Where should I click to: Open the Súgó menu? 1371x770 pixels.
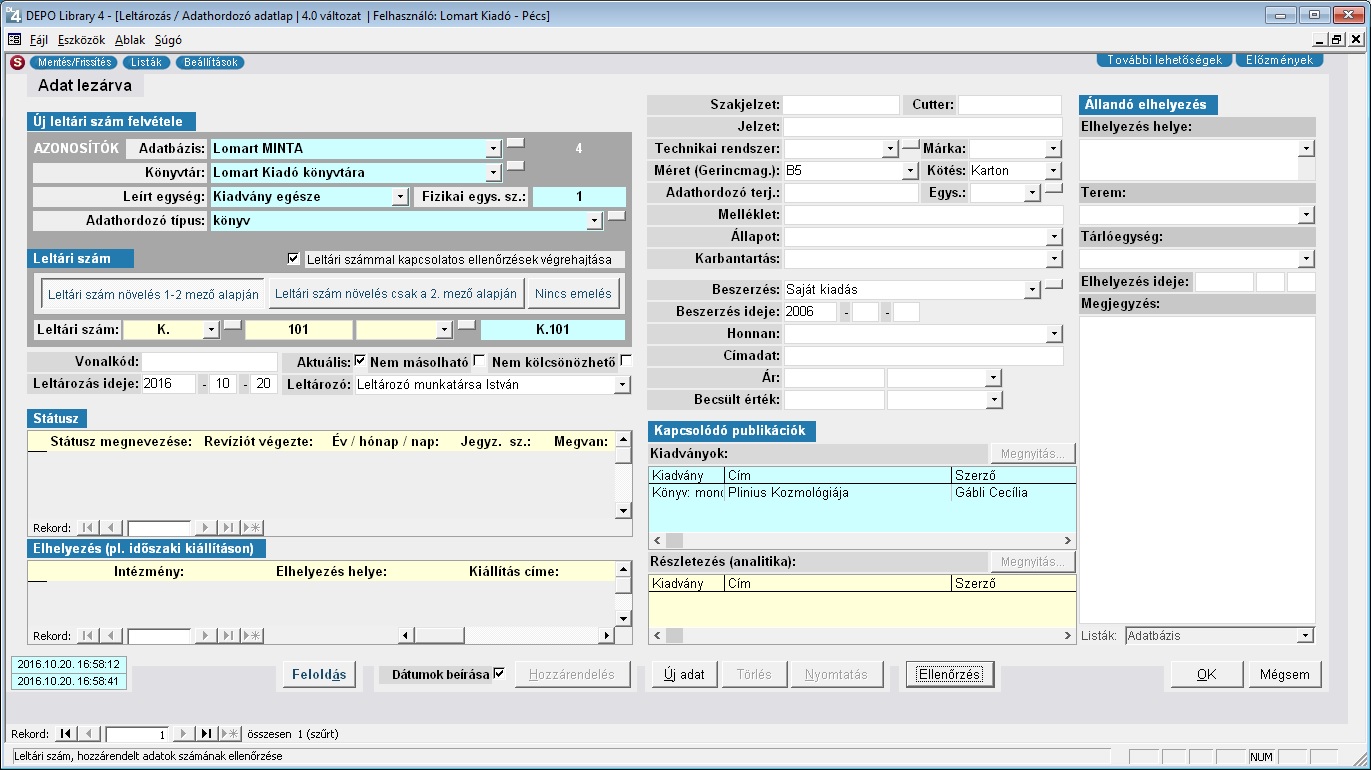pos(168,40)
